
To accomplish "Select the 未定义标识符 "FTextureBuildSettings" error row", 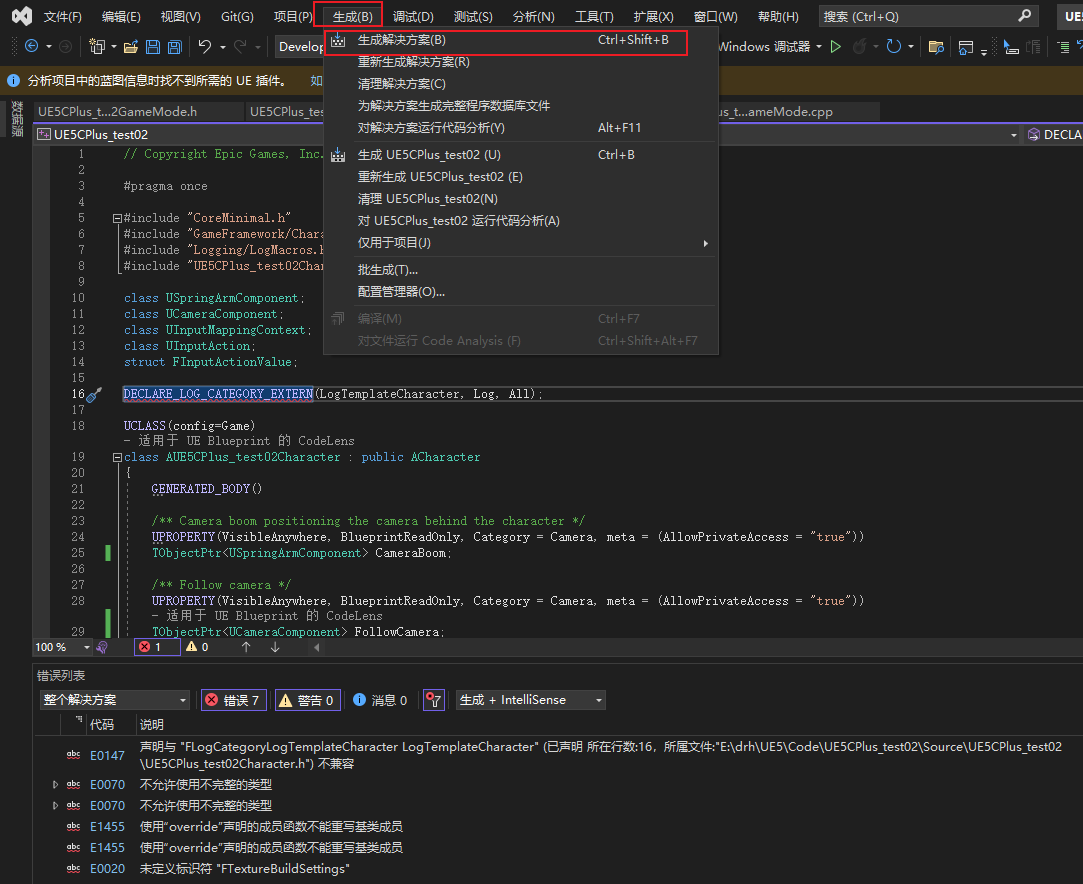I will click(x=559, y=869).
